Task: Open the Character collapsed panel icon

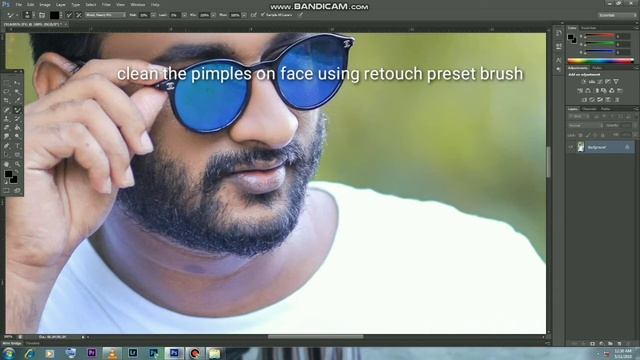Action: tap(559, 60)
